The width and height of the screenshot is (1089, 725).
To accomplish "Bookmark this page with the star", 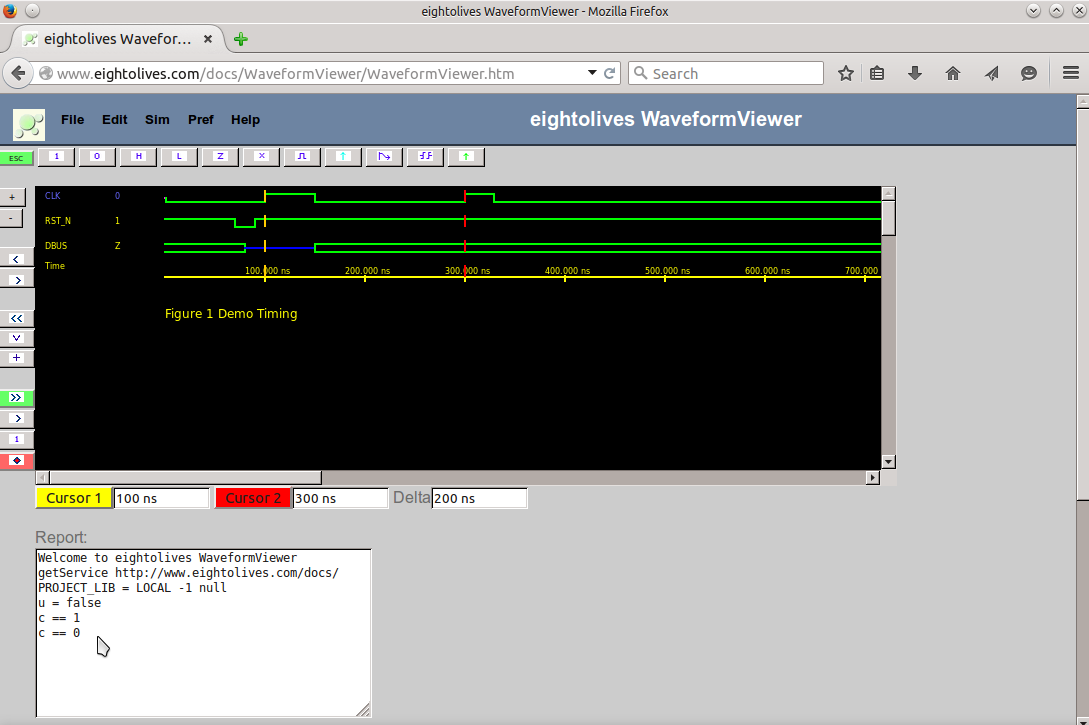I will 845,73.
